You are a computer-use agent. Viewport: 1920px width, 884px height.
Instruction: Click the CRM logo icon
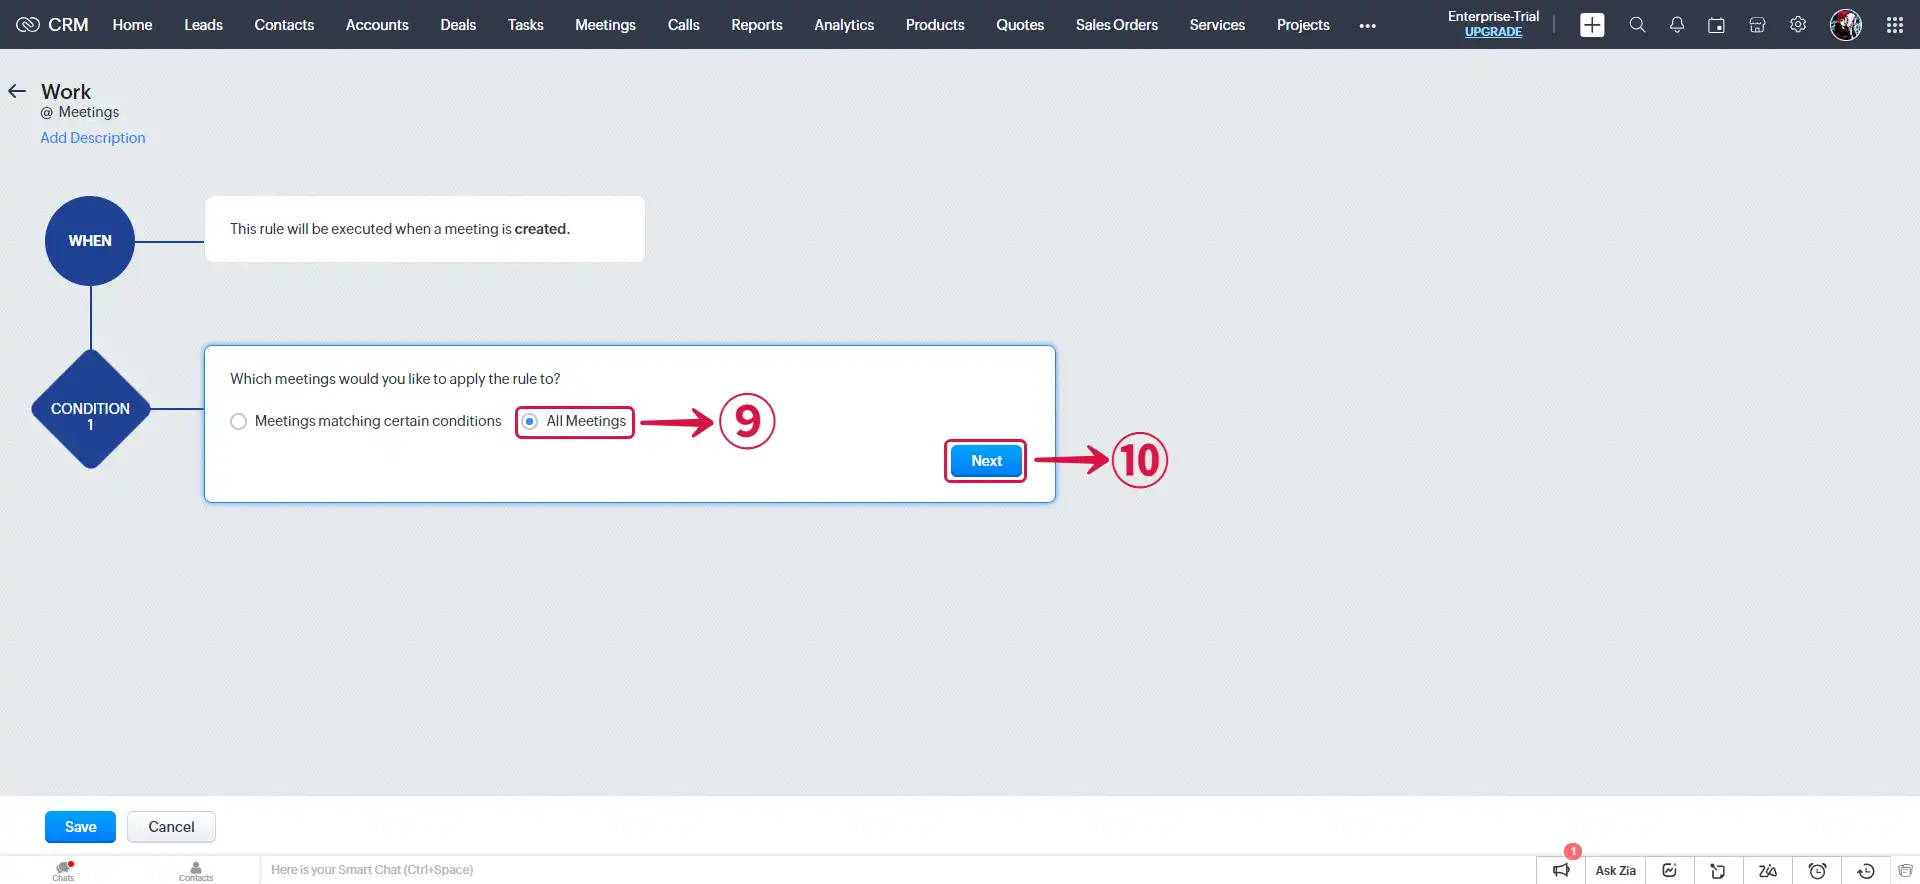tap(27, 25)
